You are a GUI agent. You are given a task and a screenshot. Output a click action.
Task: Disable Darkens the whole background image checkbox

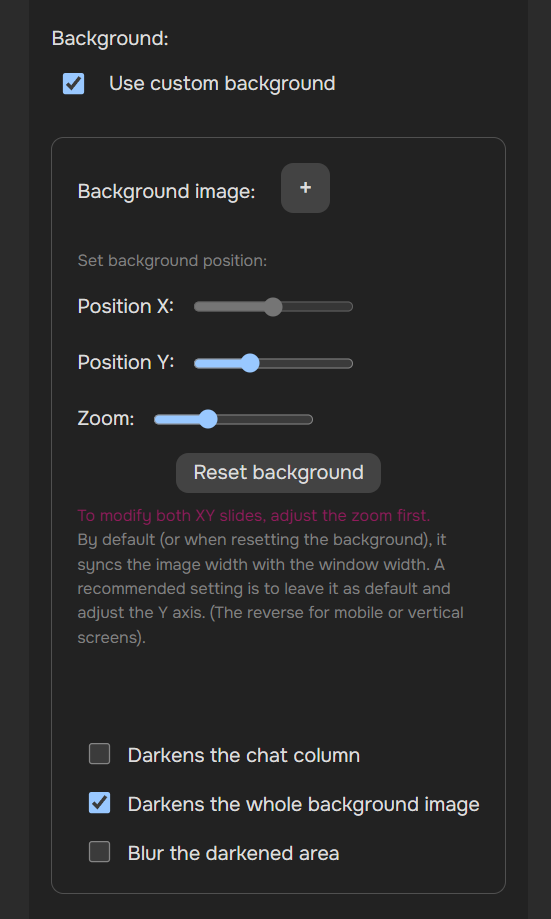(100, 803)
